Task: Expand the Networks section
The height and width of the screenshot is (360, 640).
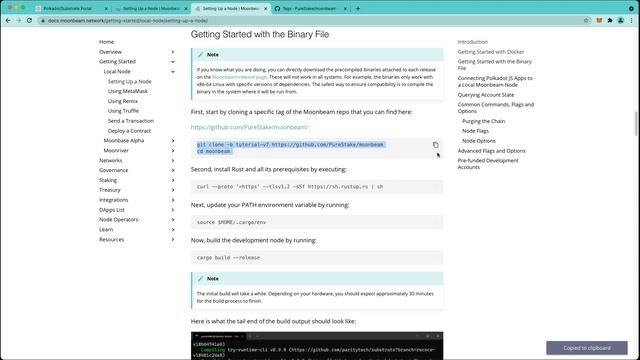Action: 173,160
